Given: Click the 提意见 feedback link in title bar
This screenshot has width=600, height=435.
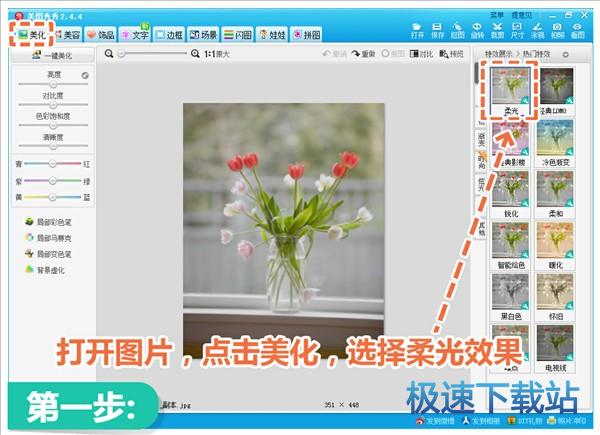Looking at the screenshot, I should [522, 15].
